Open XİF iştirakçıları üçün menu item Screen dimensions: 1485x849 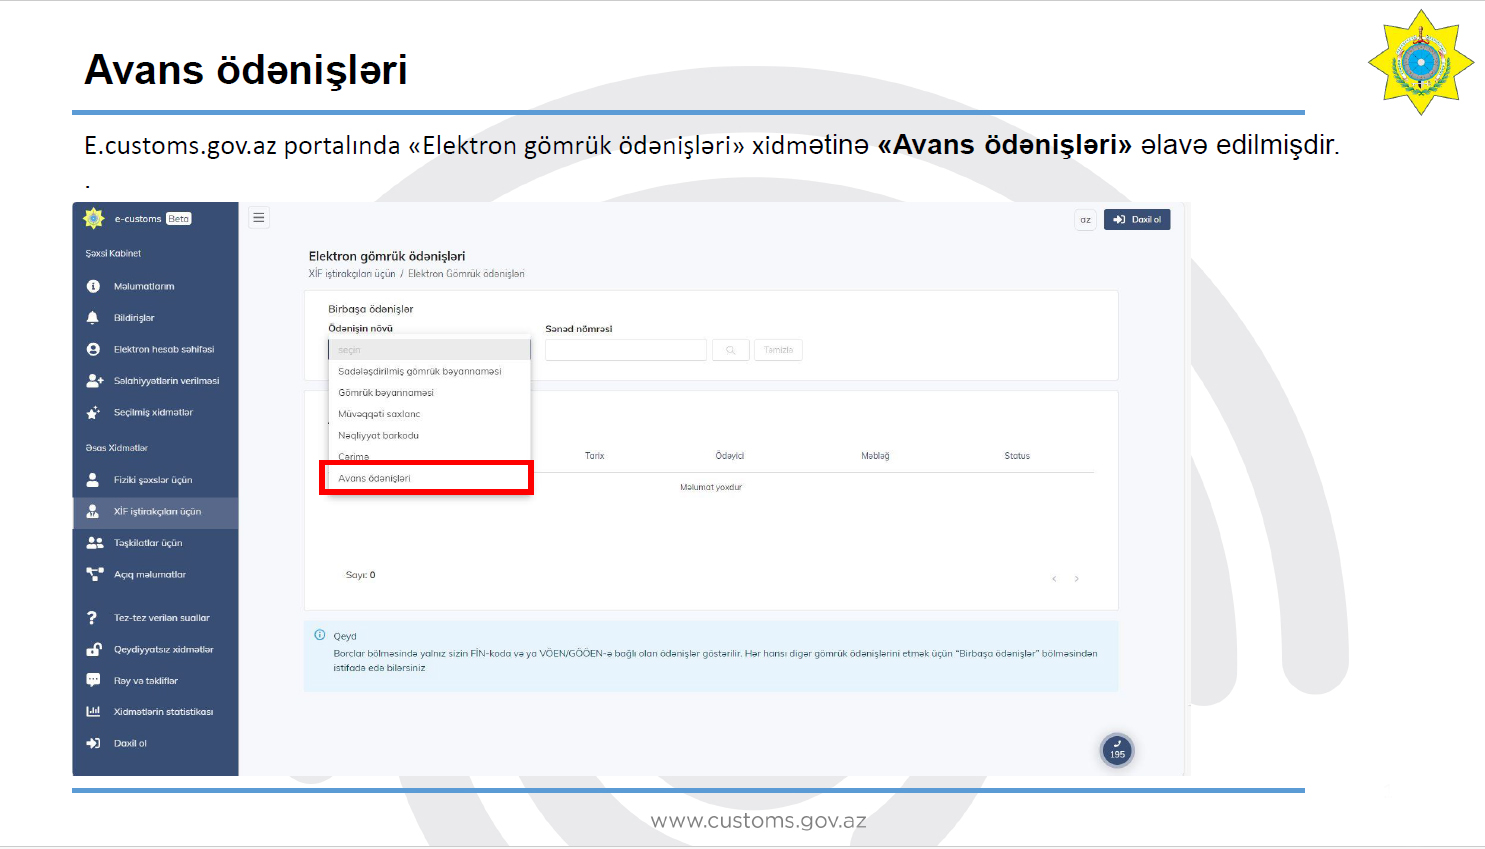coord(157,512)
